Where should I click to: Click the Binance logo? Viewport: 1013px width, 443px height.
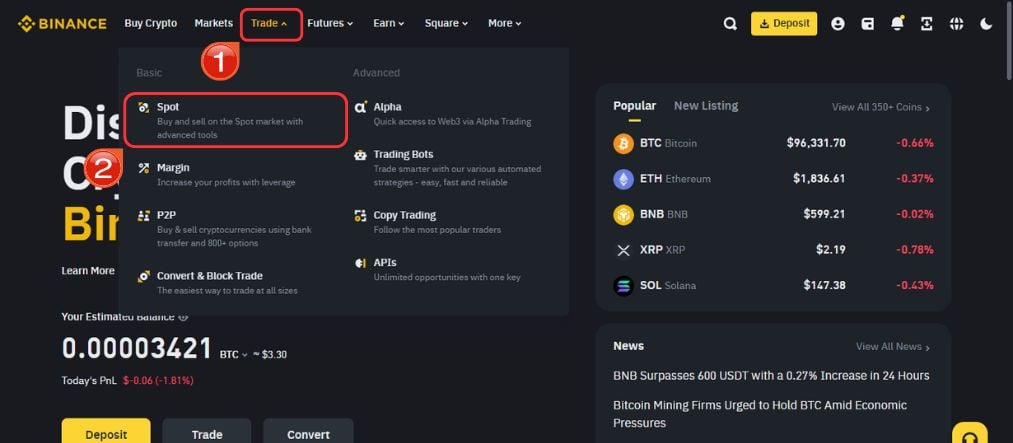coord(62,24)
